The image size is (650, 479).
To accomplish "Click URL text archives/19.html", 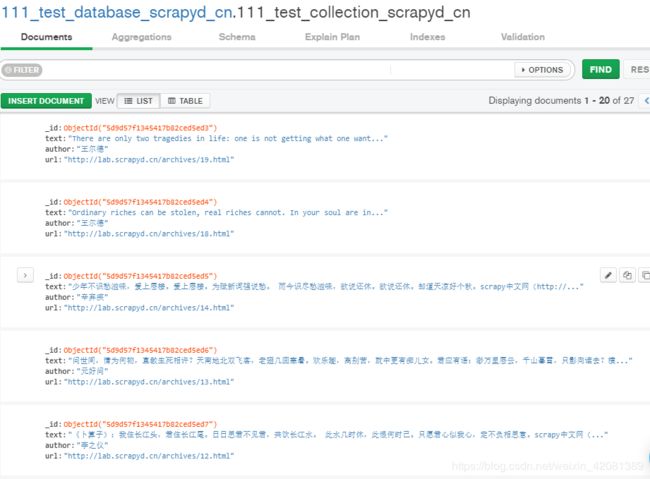I will [x=149, y=160].
